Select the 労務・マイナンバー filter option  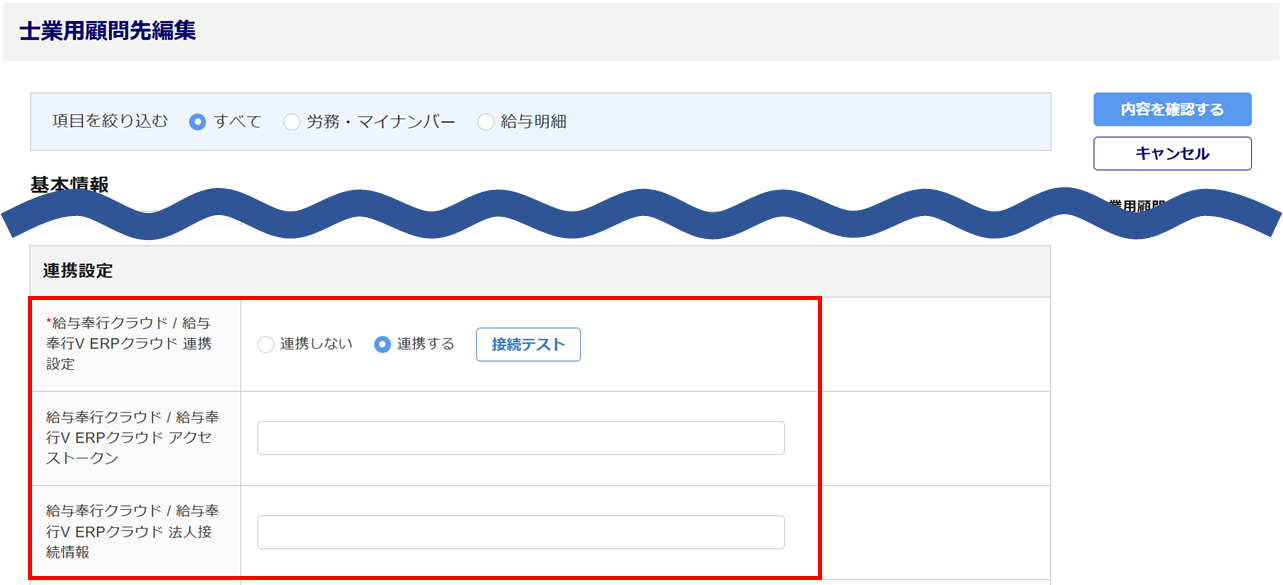click(x=291, y=122)
